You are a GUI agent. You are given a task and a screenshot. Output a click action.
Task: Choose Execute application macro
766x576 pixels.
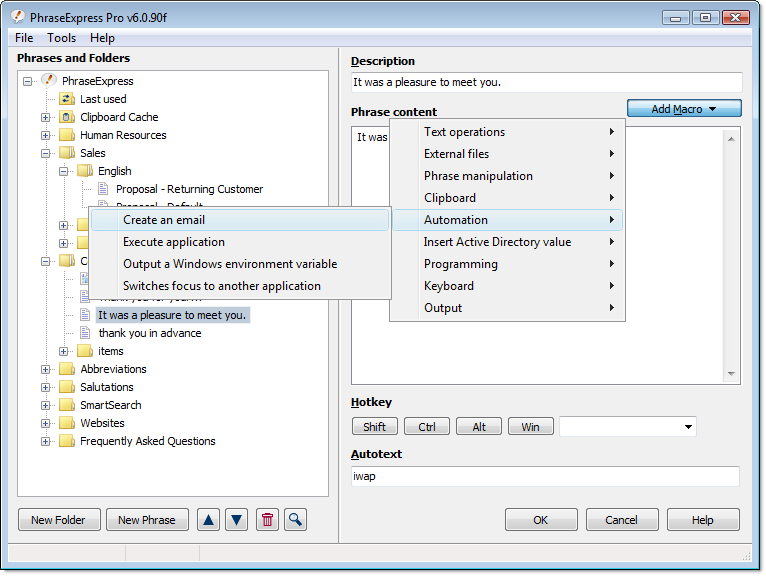pyautogui.click(x=240, y=242)
